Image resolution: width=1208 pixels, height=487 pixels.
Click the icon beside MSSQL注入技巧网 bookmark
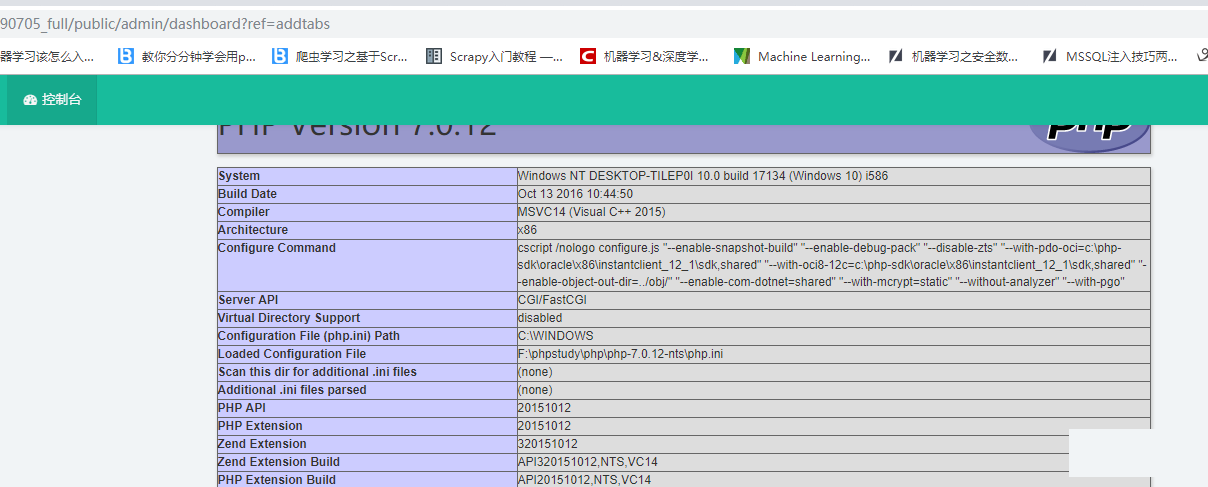point(1049,56)
